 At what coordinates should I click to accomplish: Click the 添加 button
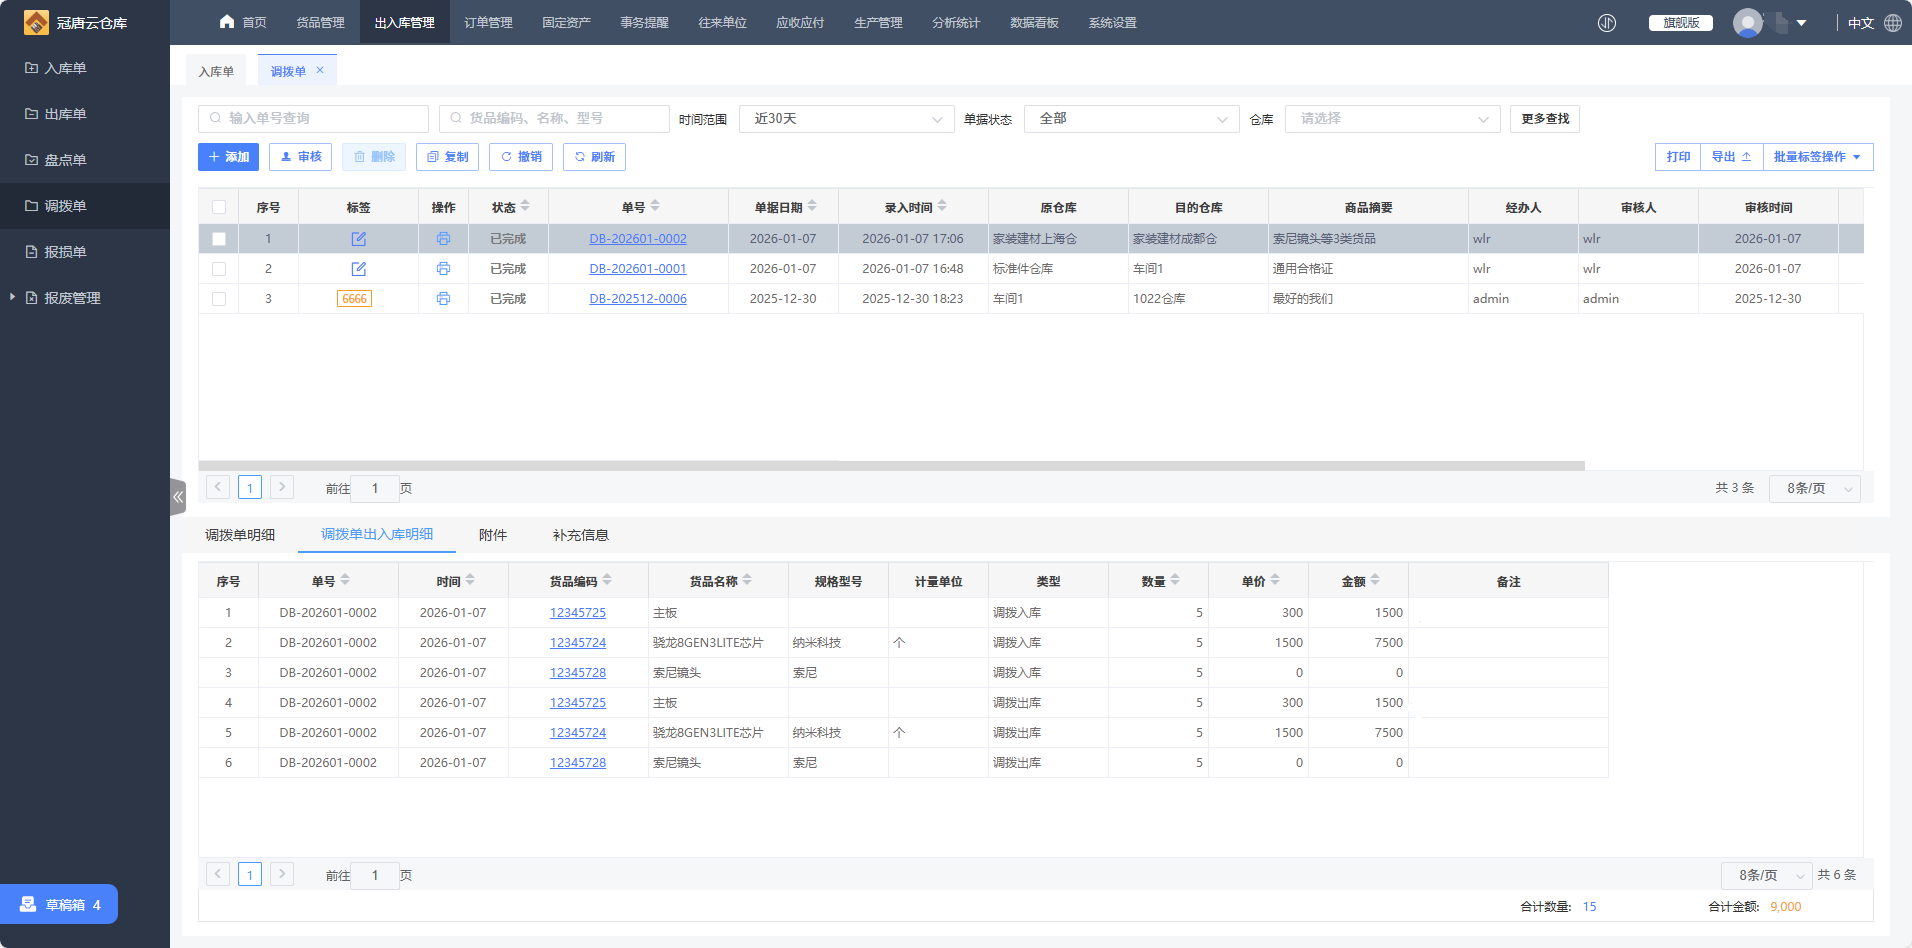[229, 157]
